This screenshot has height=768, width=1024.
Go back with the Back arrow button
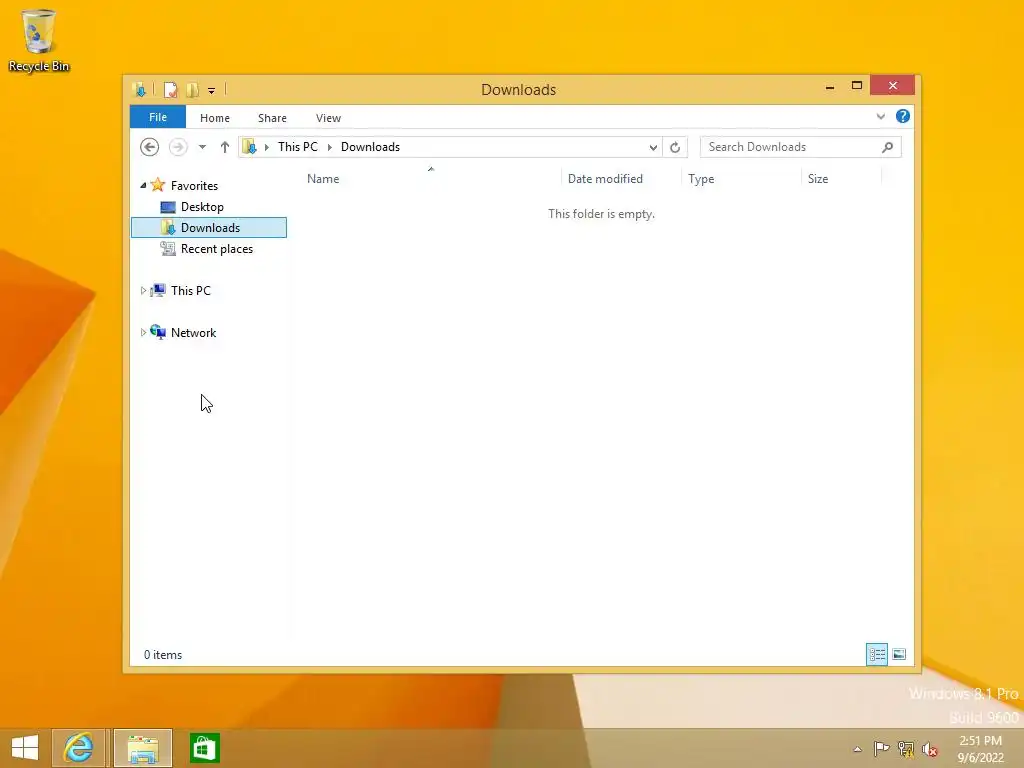[150, 147]
